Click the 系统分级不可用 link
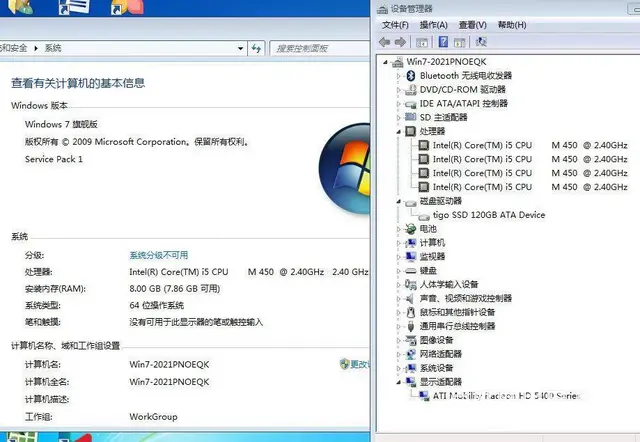Viewport: 640px width, 442px height. [159, 255]
